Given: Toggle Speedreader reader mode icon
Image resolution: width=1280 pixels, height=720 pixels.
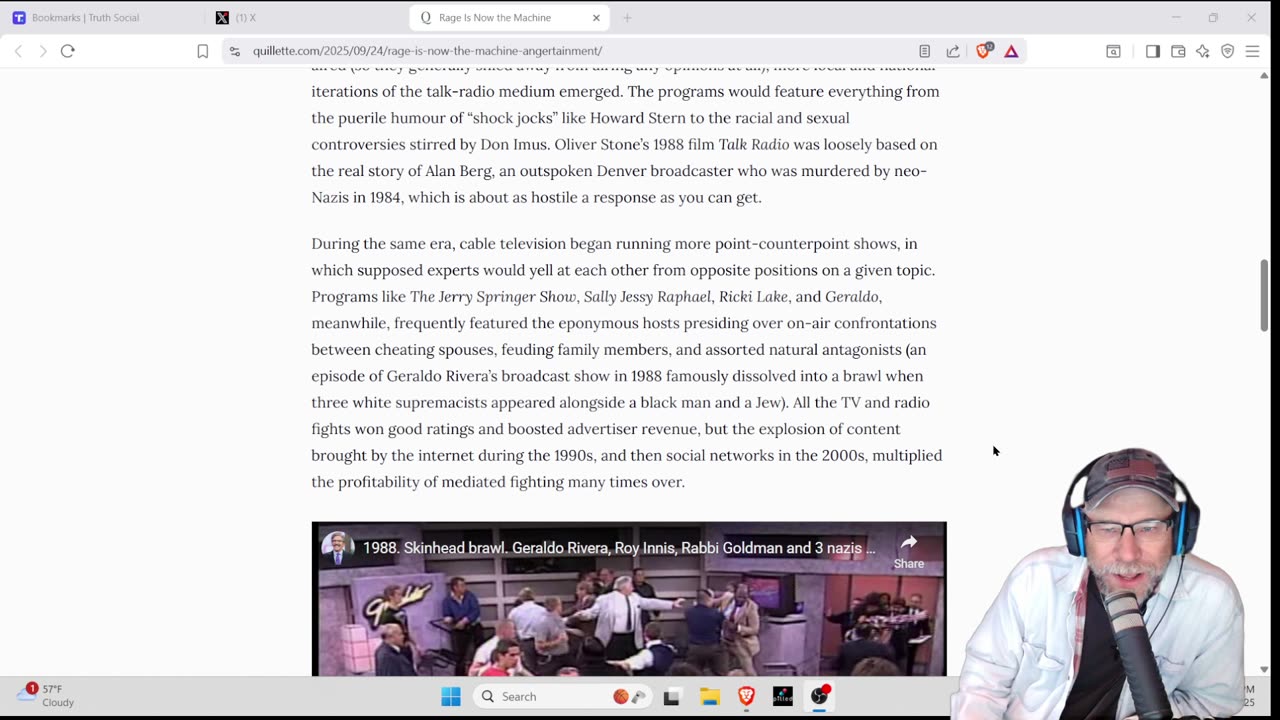Looking at the screenshot, I should [x=925, y=51].
